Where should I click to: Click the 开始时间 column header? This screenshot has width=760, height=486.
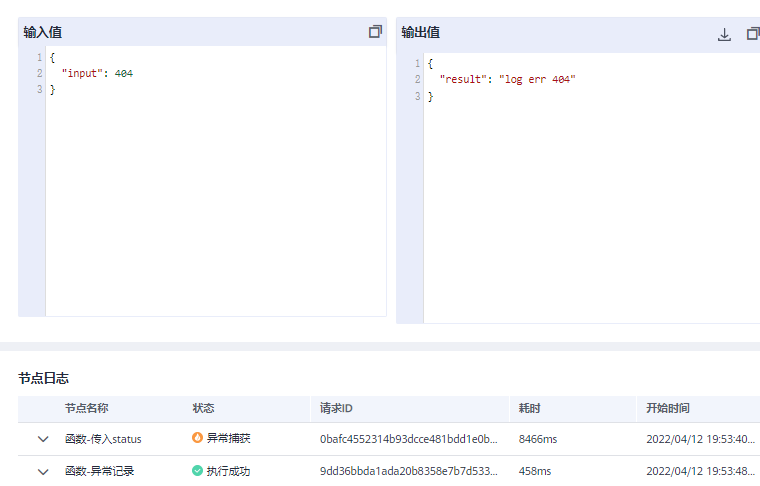[667, 408]
